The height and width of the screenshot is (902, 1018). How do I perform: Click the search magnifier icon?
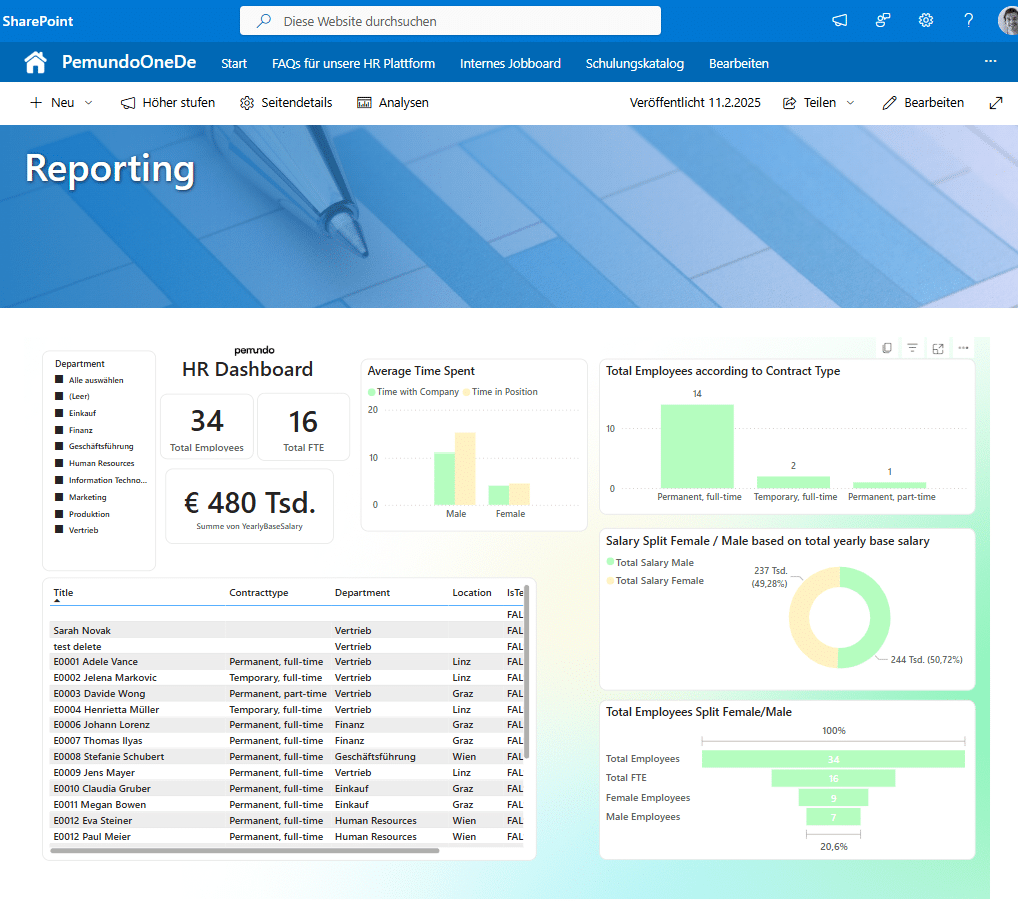coord(264,21)
